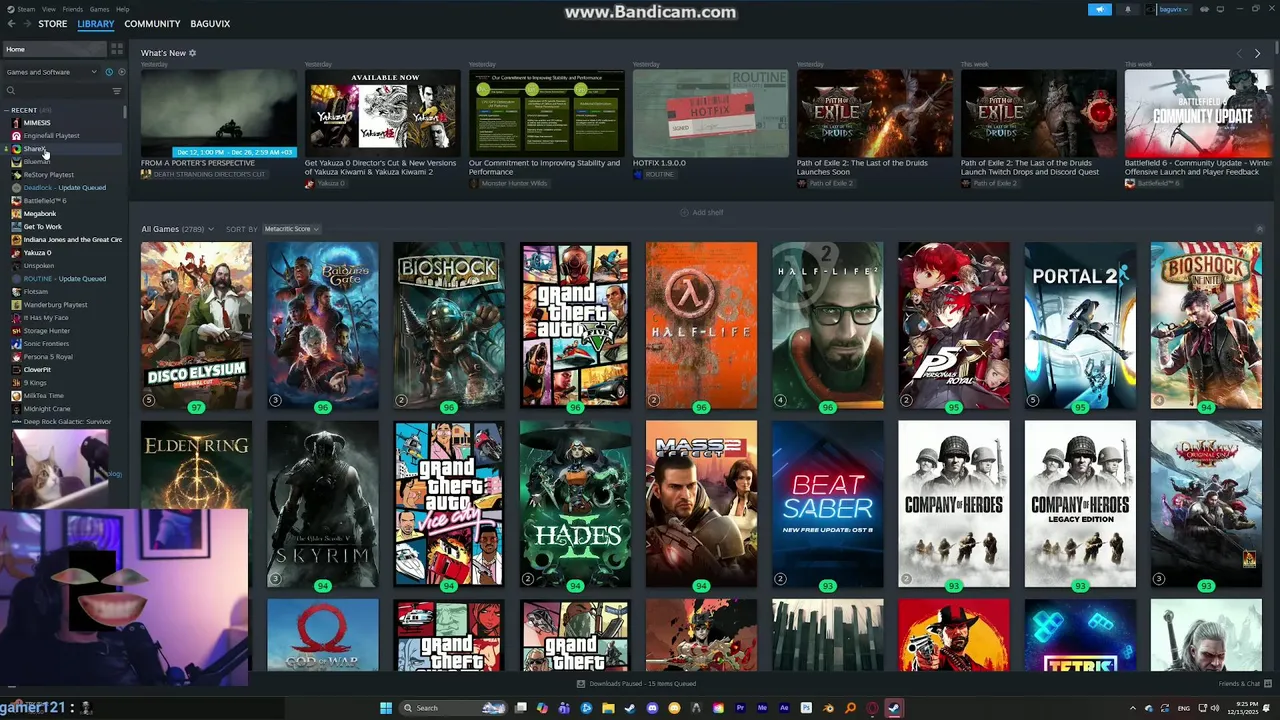Show hidden system tray icons chevron
This screenshot has width=1280, height=720.
tap(1133, 708)
